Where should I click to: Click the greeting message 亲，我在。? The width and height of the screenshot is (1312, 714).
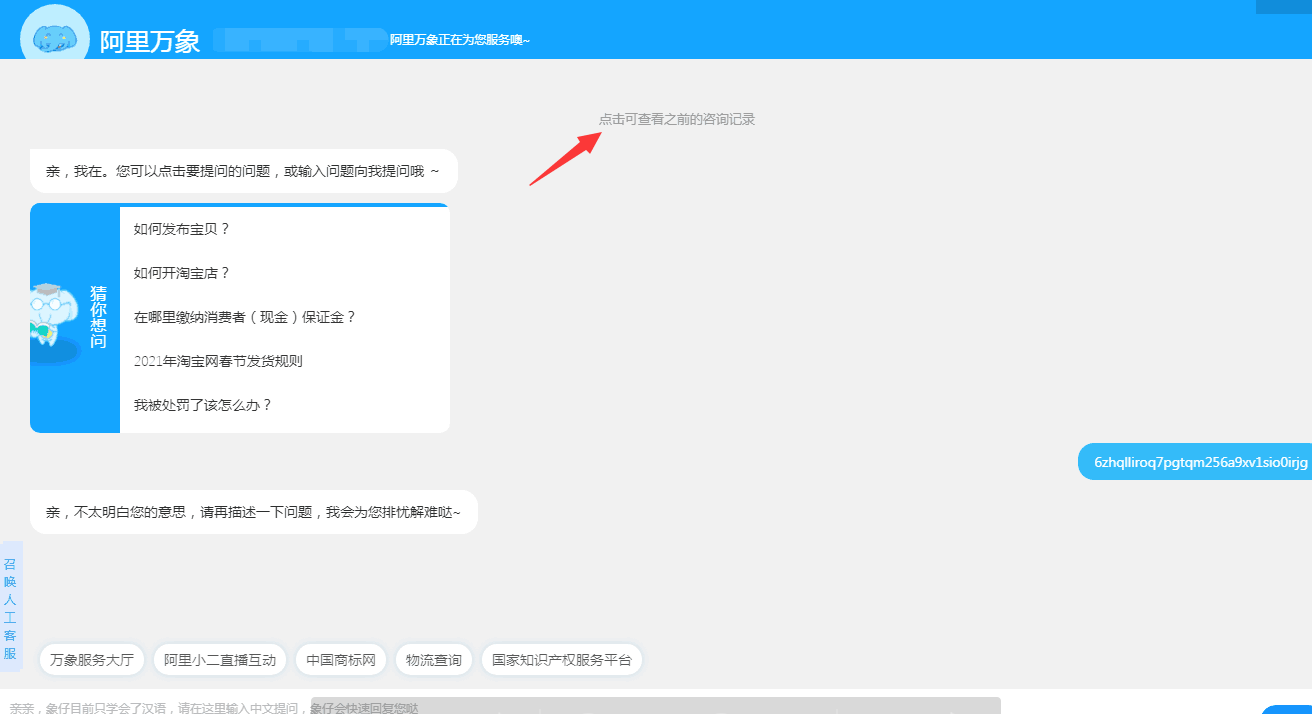click(244, 171)
